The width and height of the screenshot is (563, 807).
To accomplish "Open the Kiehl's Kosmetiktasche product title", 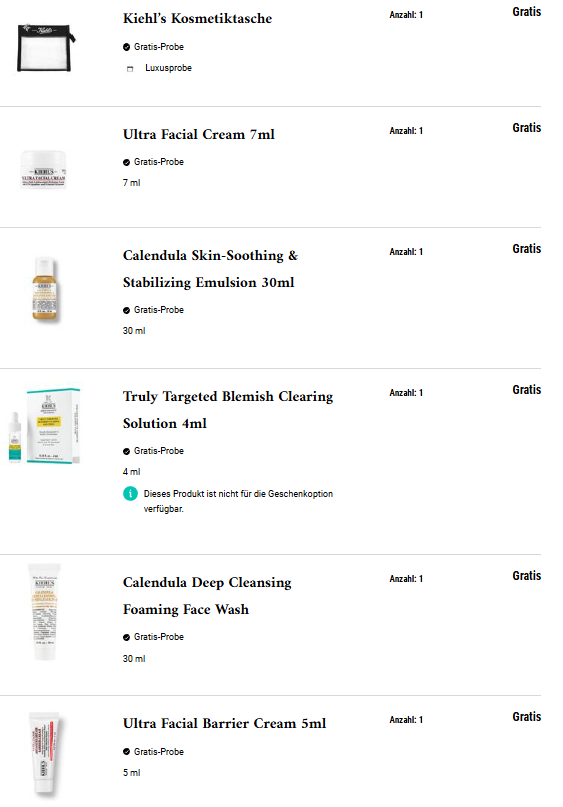I will tap(198, 19).
